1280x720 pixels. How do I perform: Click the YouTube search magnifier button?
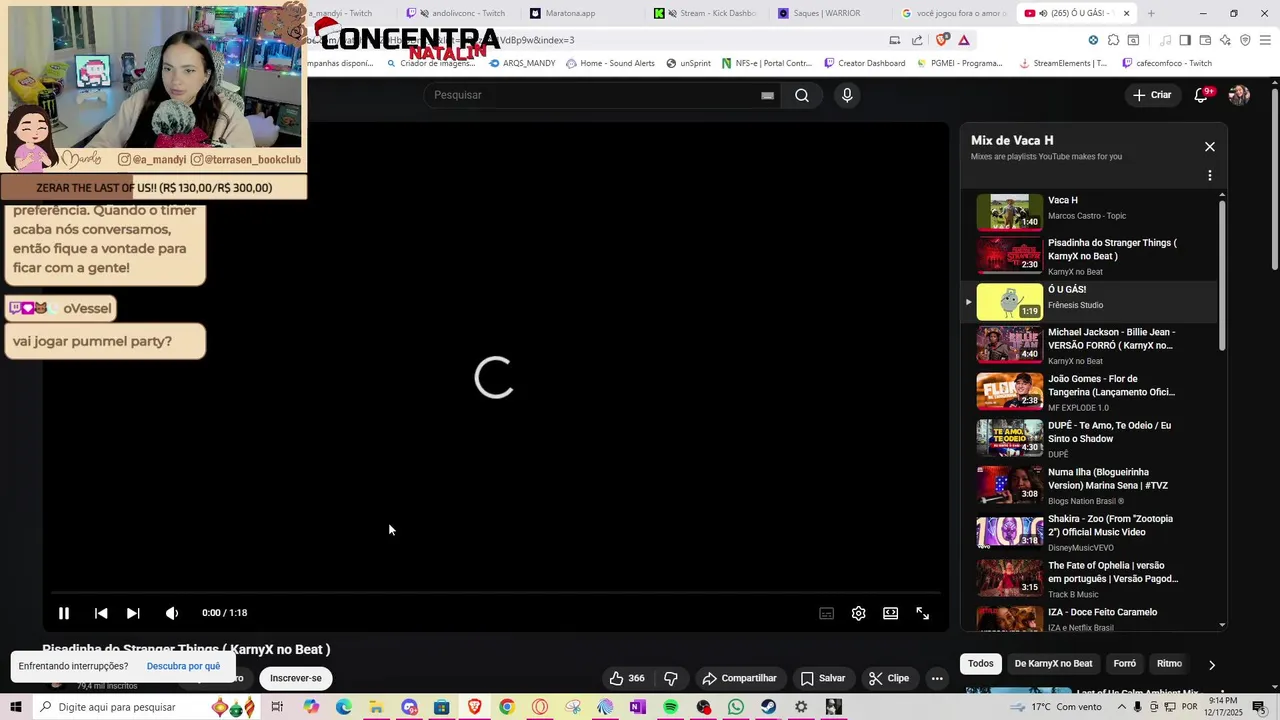pos(802,95)
